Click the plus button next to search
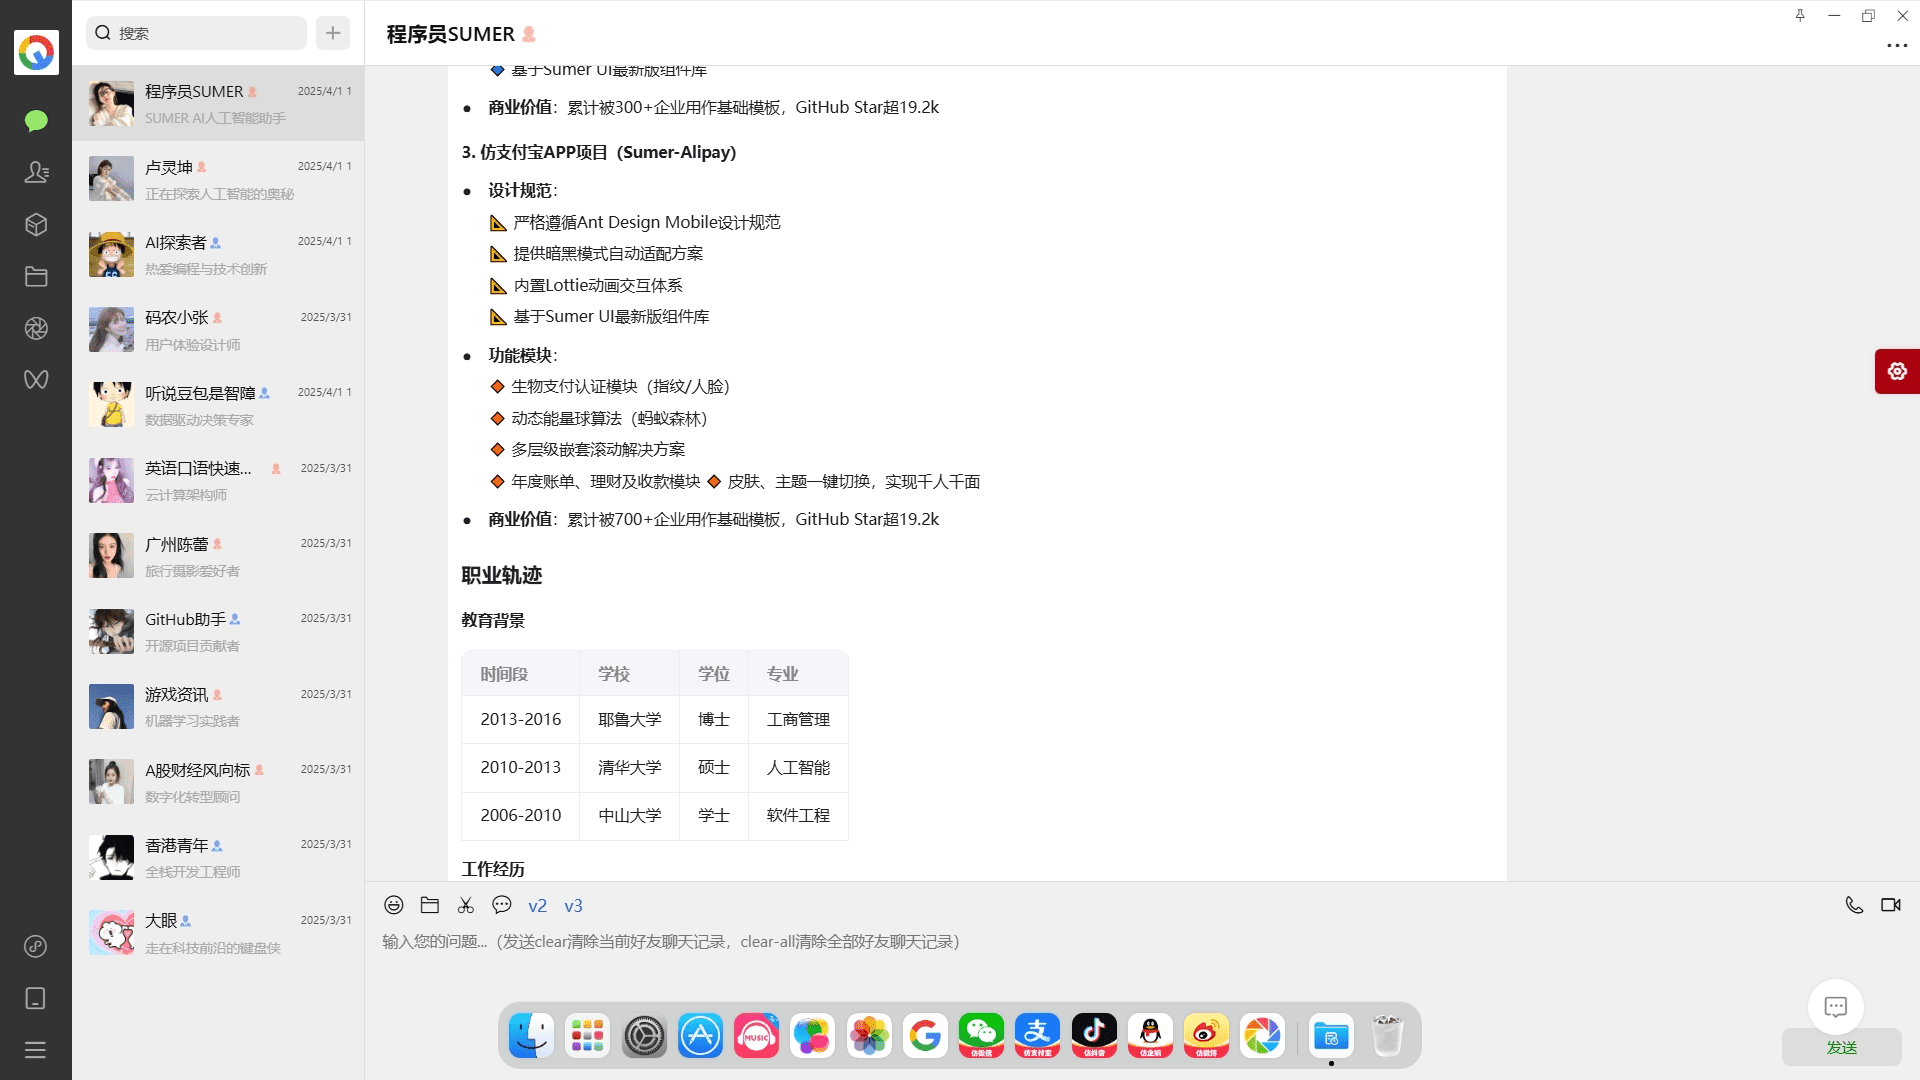Image resolution: width=1920 pixels, height=1080 pixels. 333,33
